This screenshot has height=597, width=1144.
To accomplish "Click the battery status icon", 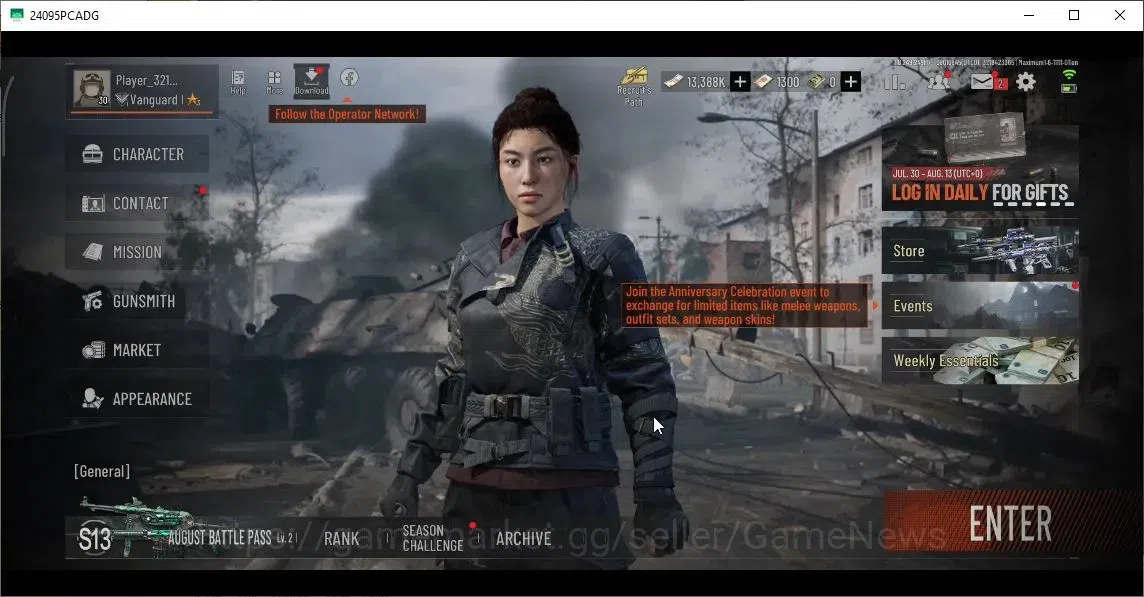I will coord(1069,88).
